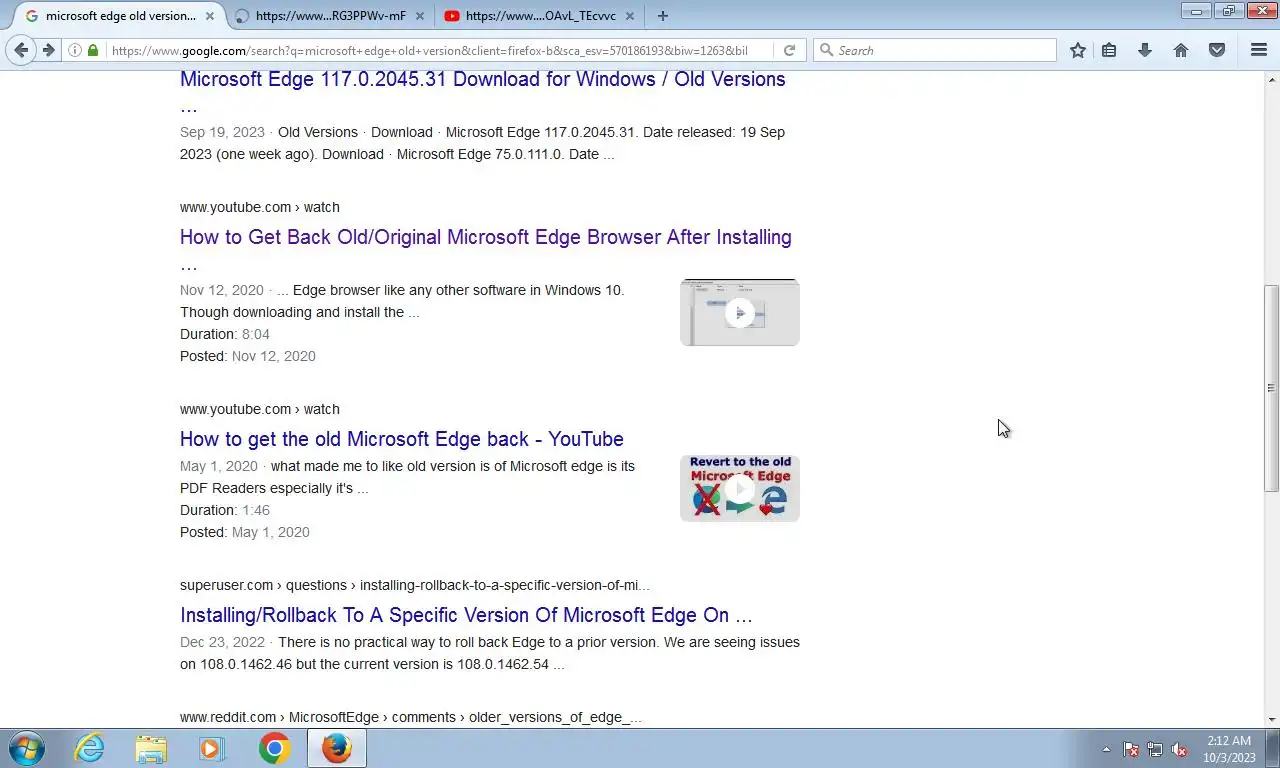Image resolution: width=1280 pixels, height=768 pixels.
Task: Open site information icon in address bar
Action: (75, 50)
